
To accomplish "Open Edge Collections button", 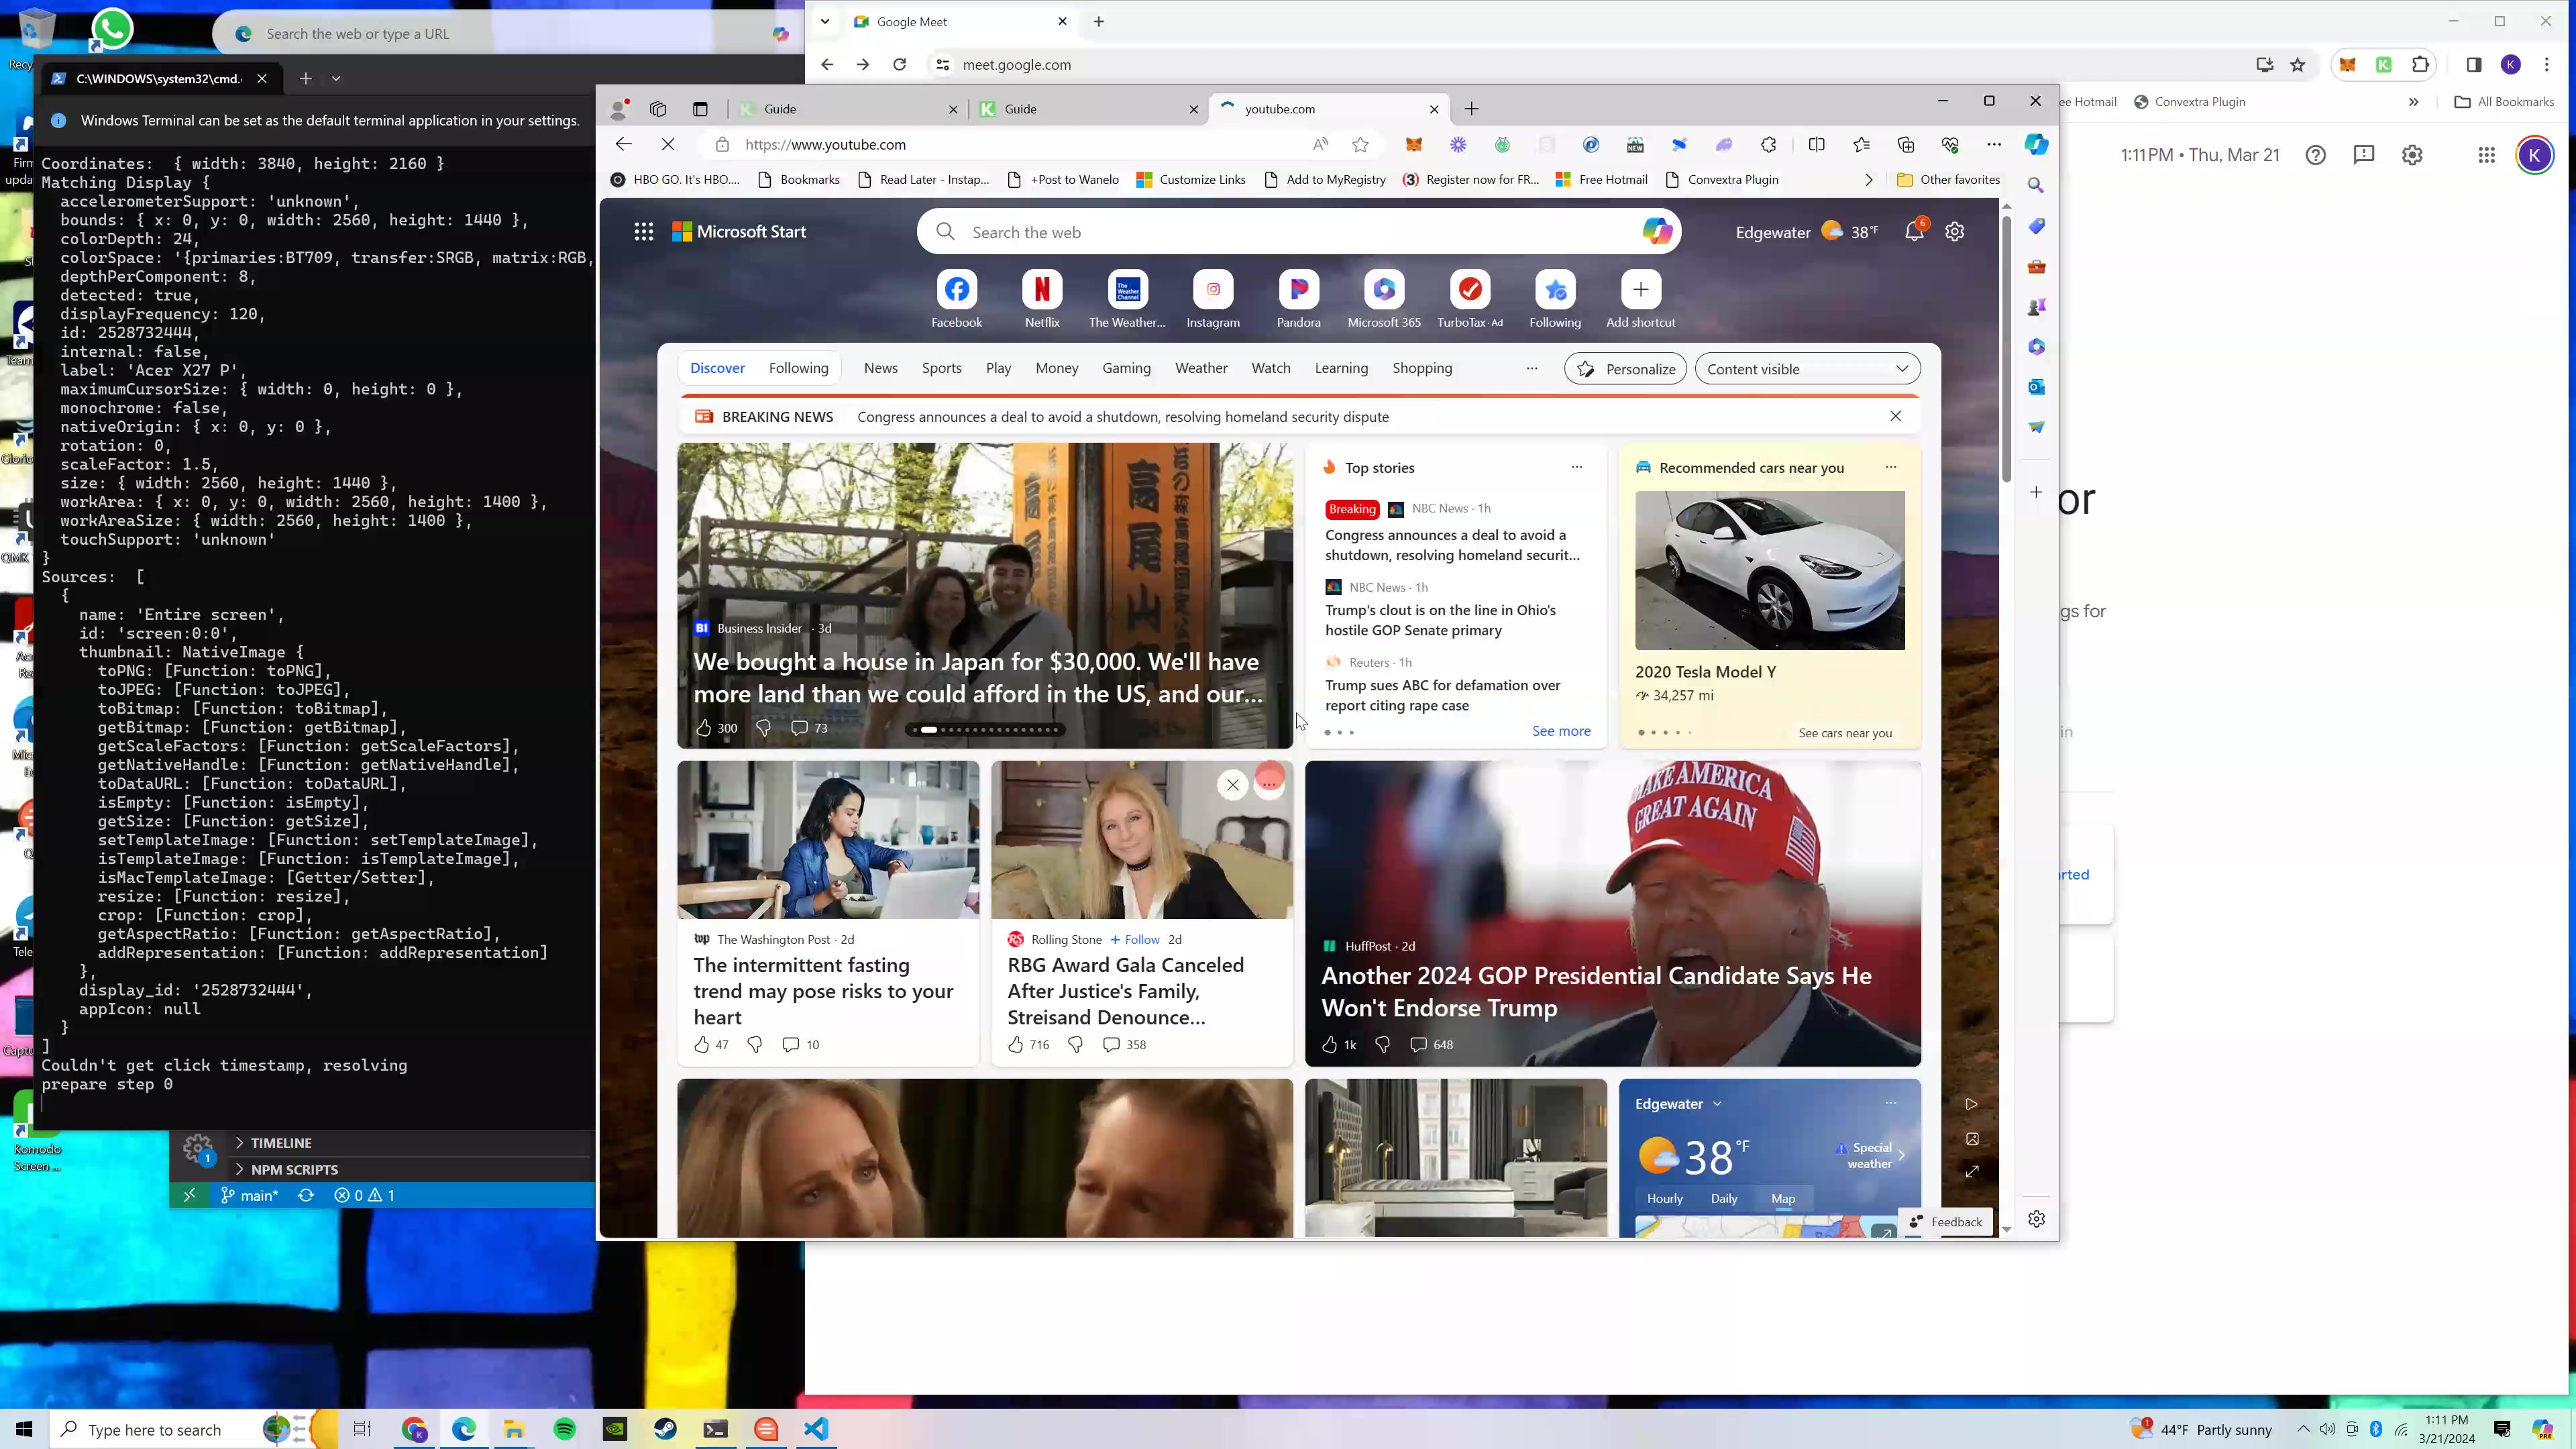I will pos(1906,145).
